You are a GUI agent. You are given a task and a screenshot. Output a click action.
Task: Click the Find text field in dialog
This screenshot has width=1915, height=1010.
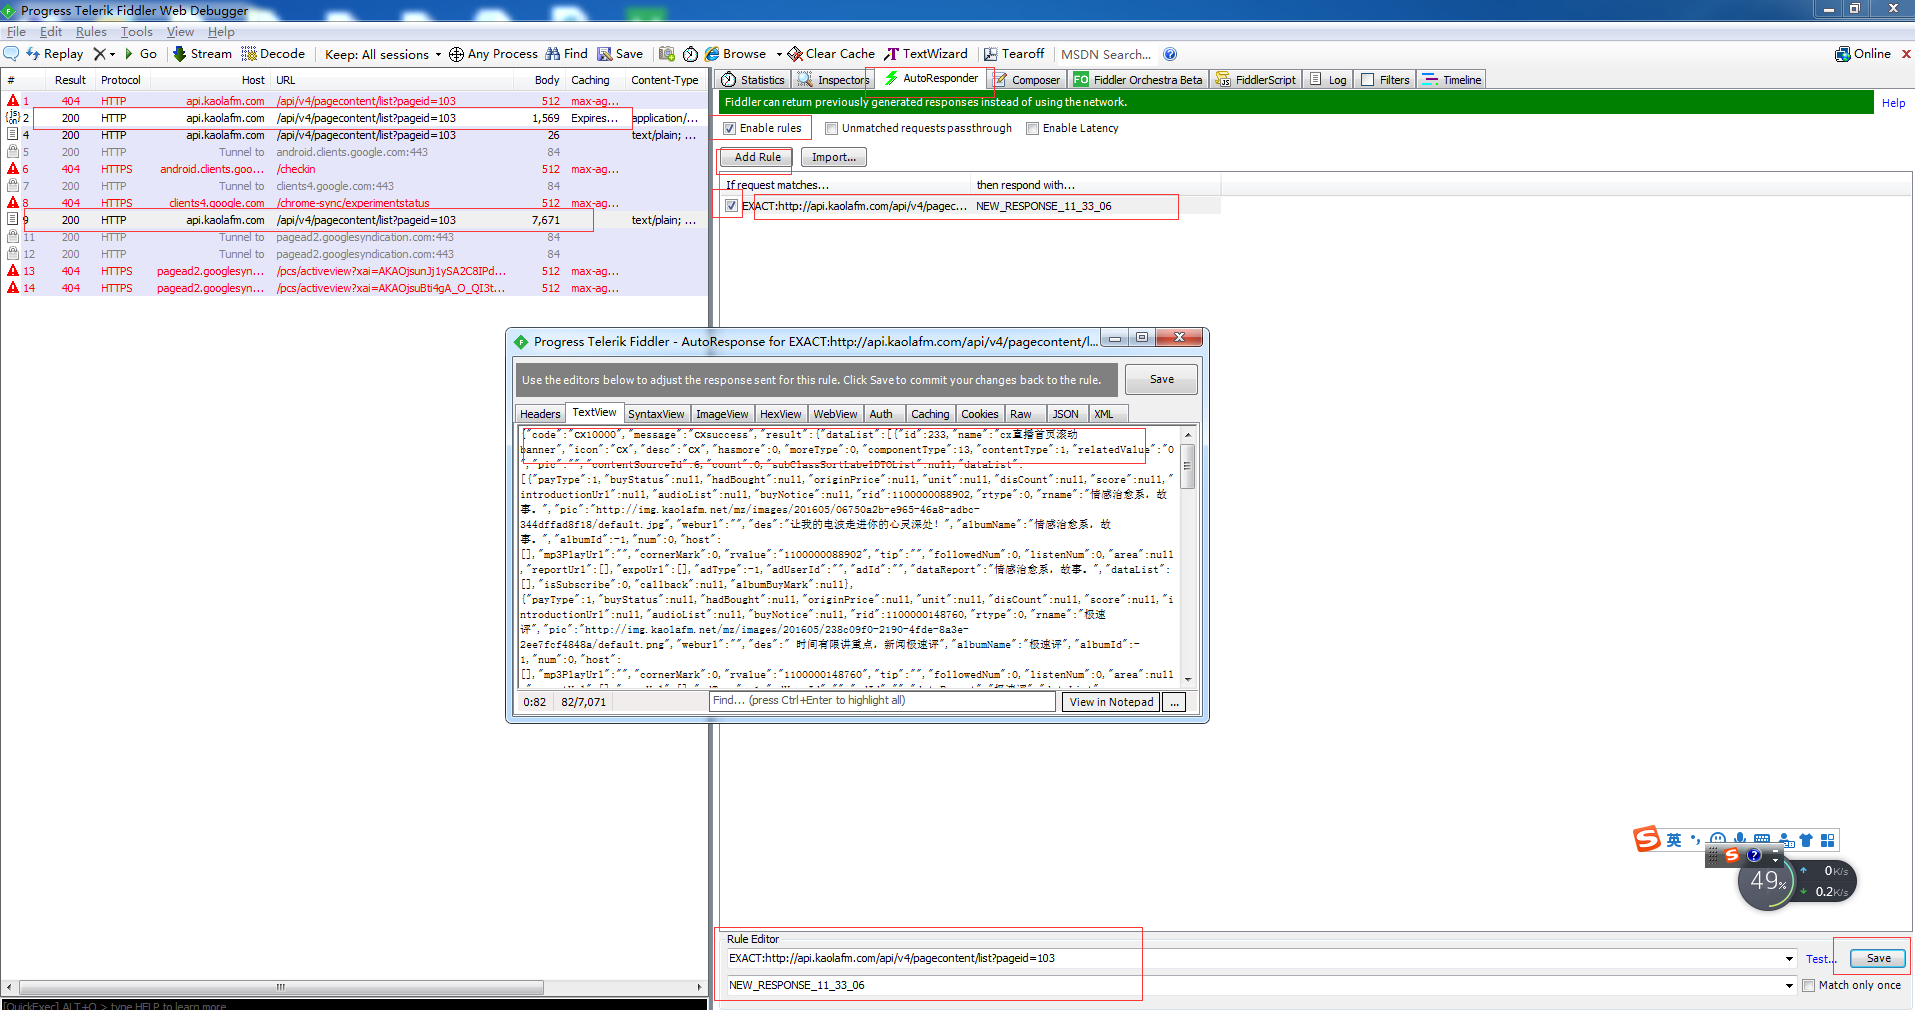point(882,701)
